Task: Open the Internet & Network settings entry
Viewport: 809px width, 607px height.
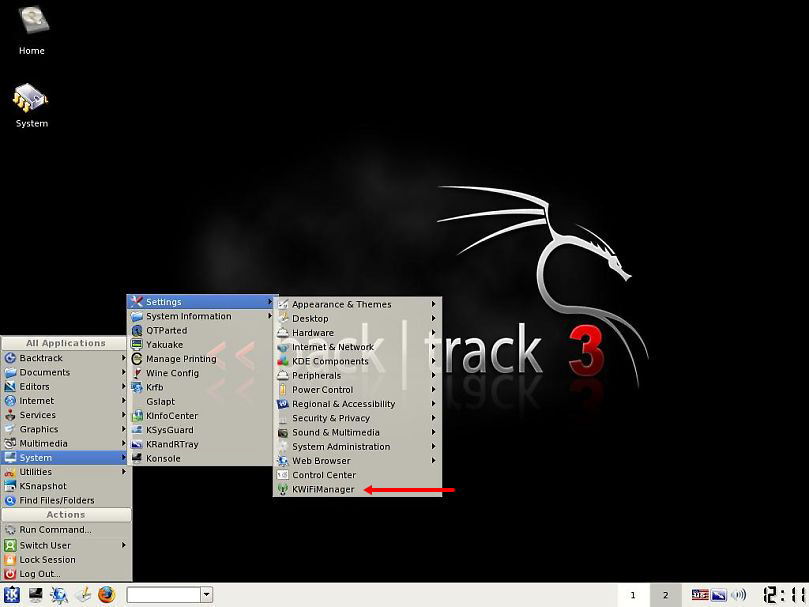Action: click(357, 347)
